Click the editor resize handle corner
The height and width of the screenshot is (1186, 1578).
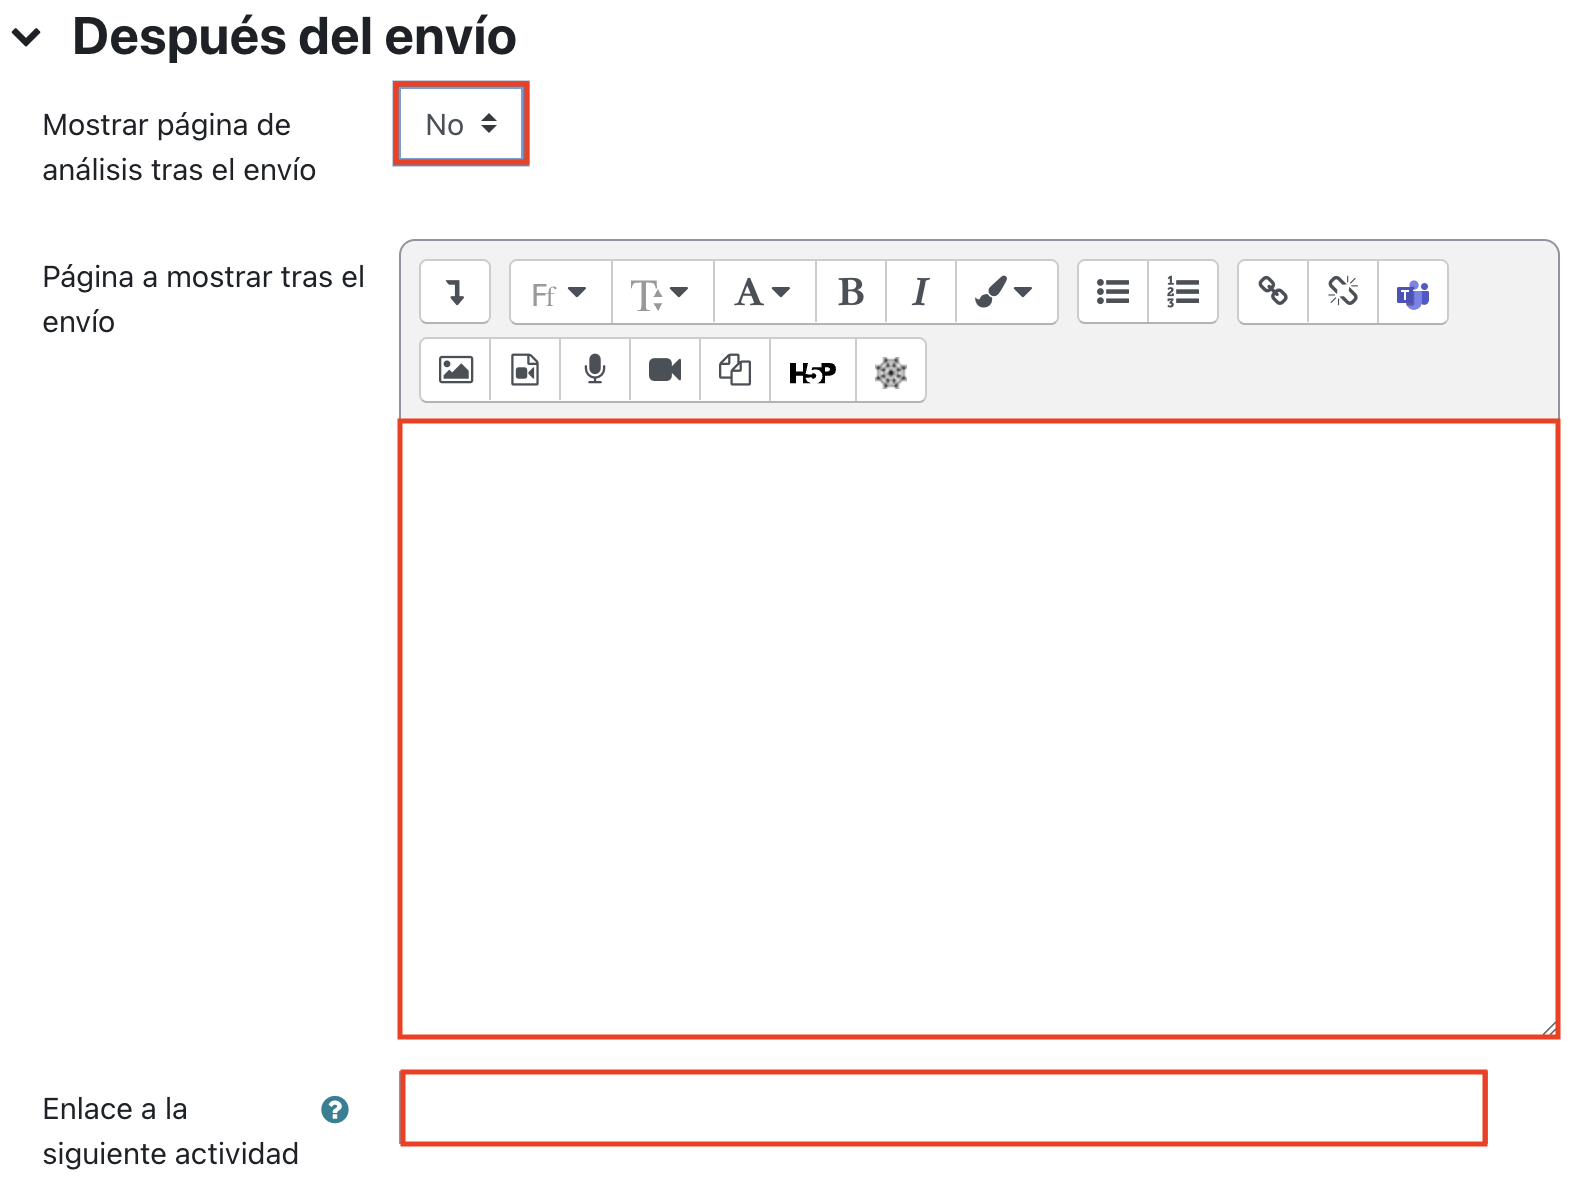tap(1549, 1027)
